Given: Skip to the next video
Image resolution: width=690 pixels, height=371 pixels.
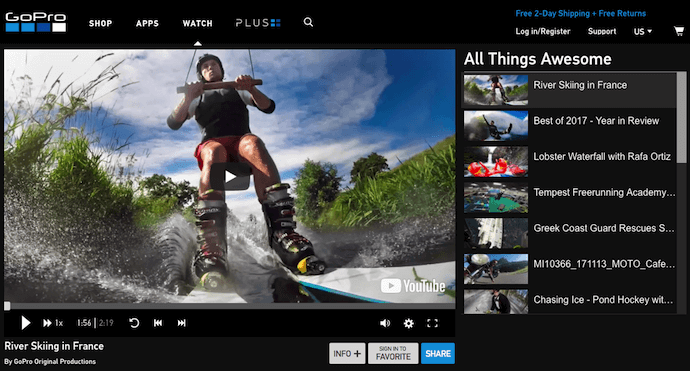Looking at the screenshot, I should pos(181,323).
